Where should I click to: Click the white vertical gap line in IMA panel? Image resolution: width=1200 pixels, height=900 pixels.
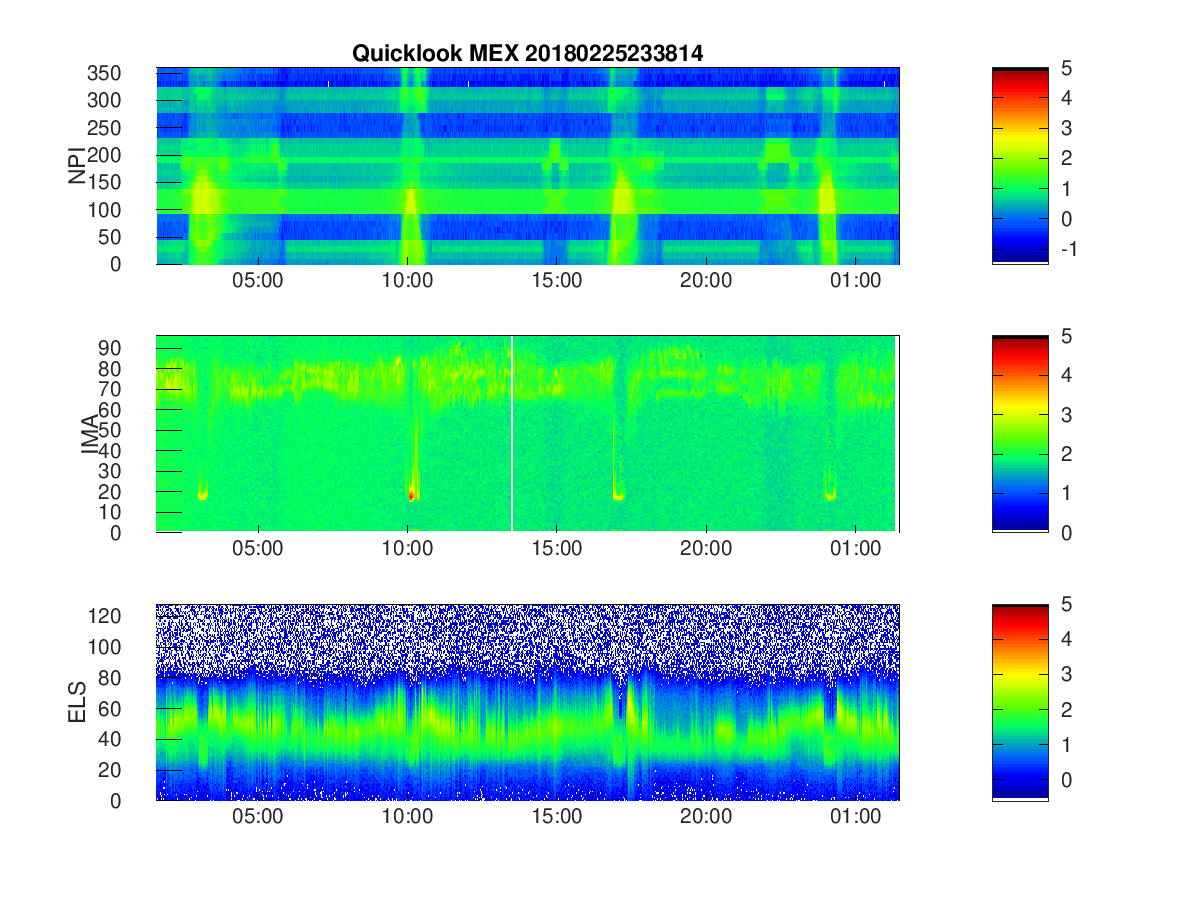tap(512, 434)
